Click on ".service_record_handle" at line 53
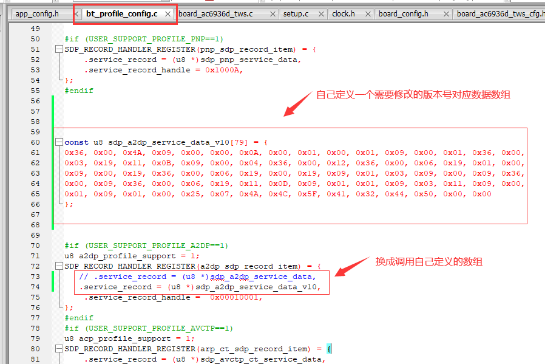Image resolution: width=545 pixels, height=364 pixels. click(137, 70)
